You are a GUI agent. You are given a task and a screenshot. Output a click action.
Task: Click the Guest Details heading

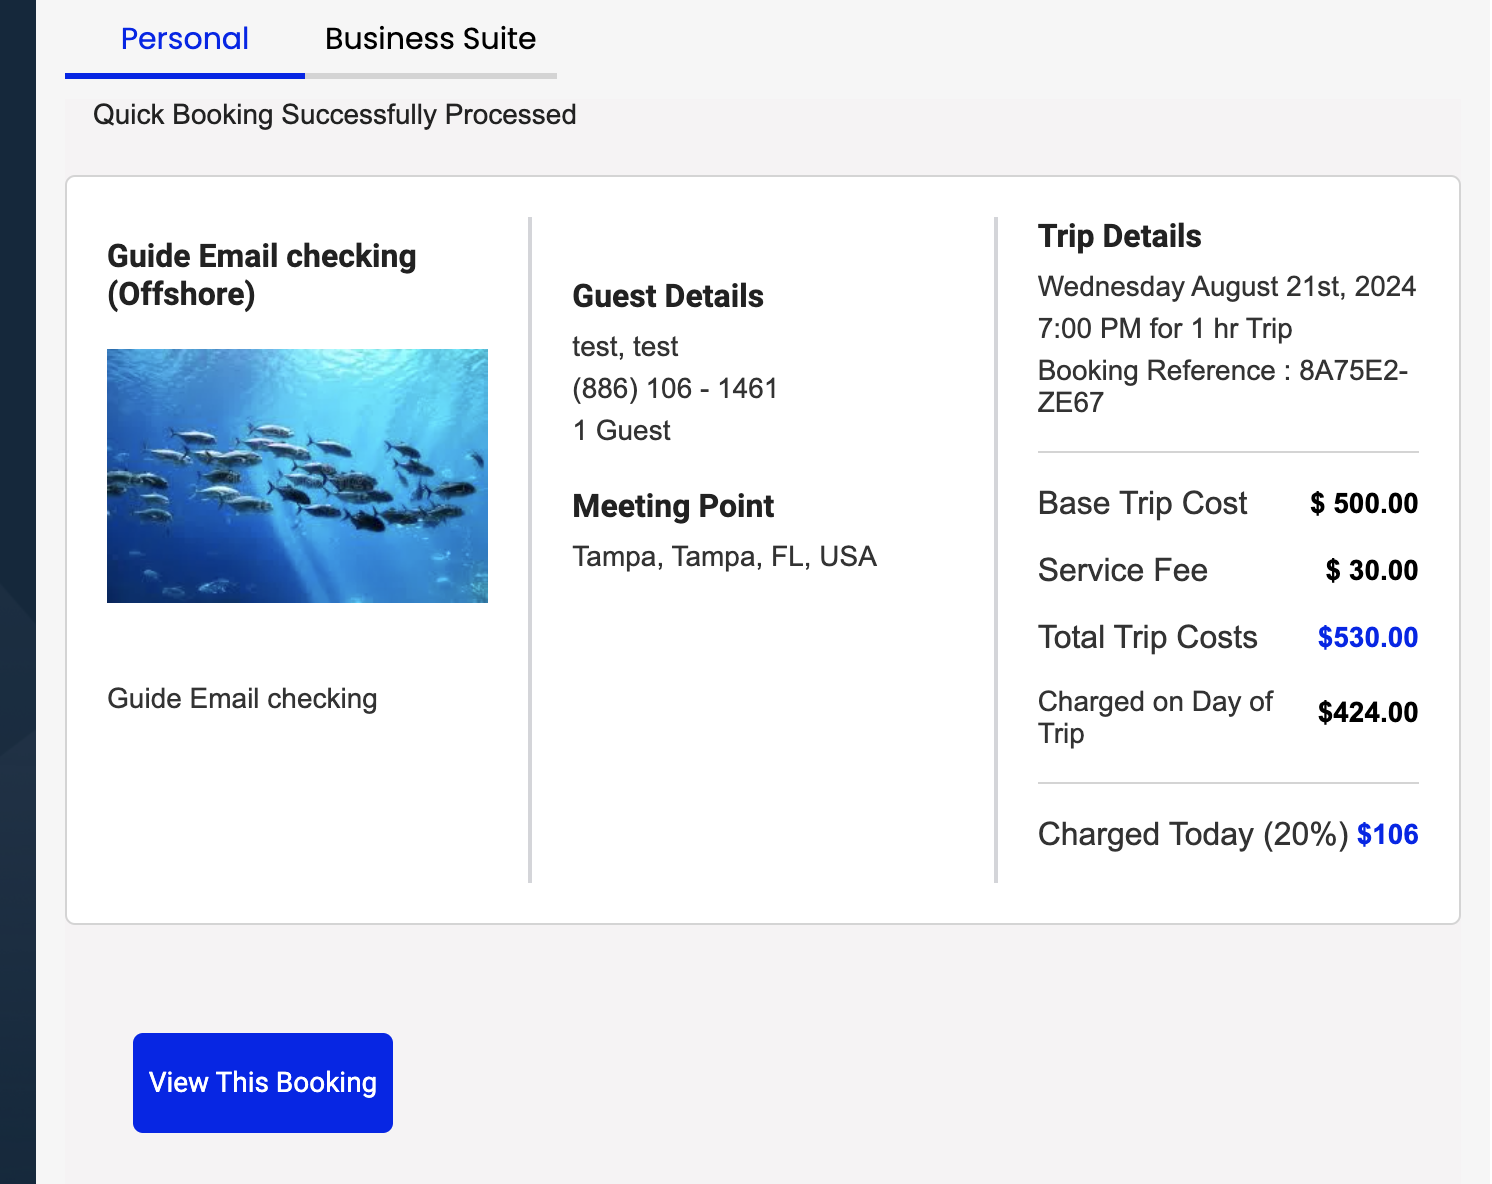(667, 296)
